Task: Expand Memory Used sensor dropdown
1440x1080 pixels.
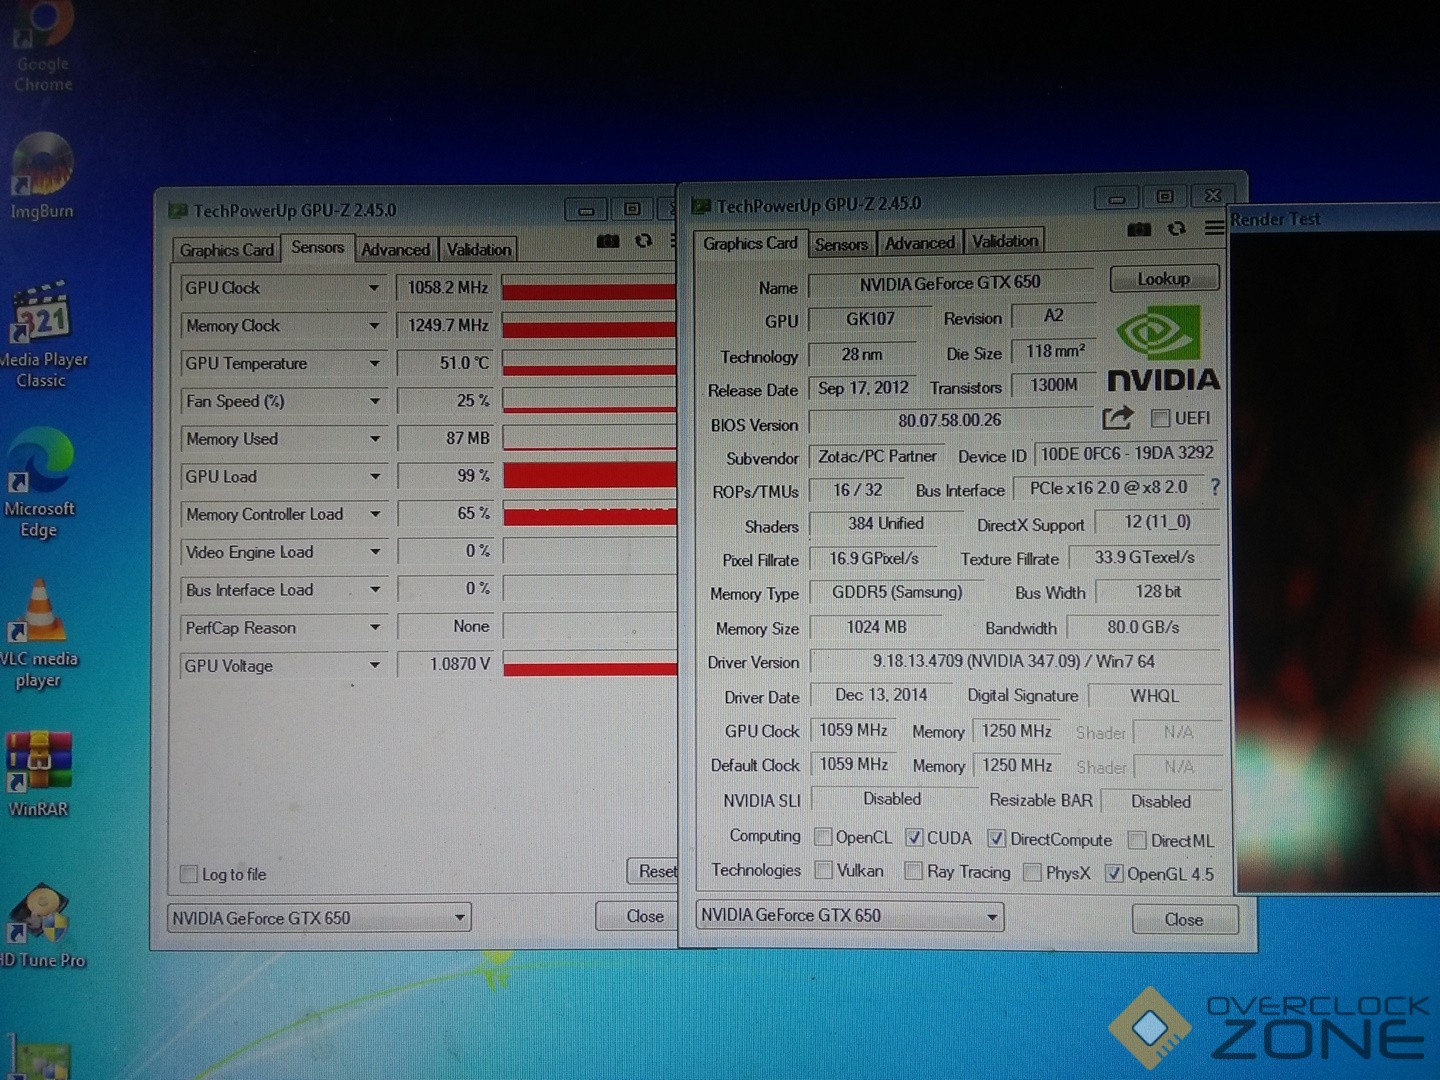Action: click(x=374, y=439)
